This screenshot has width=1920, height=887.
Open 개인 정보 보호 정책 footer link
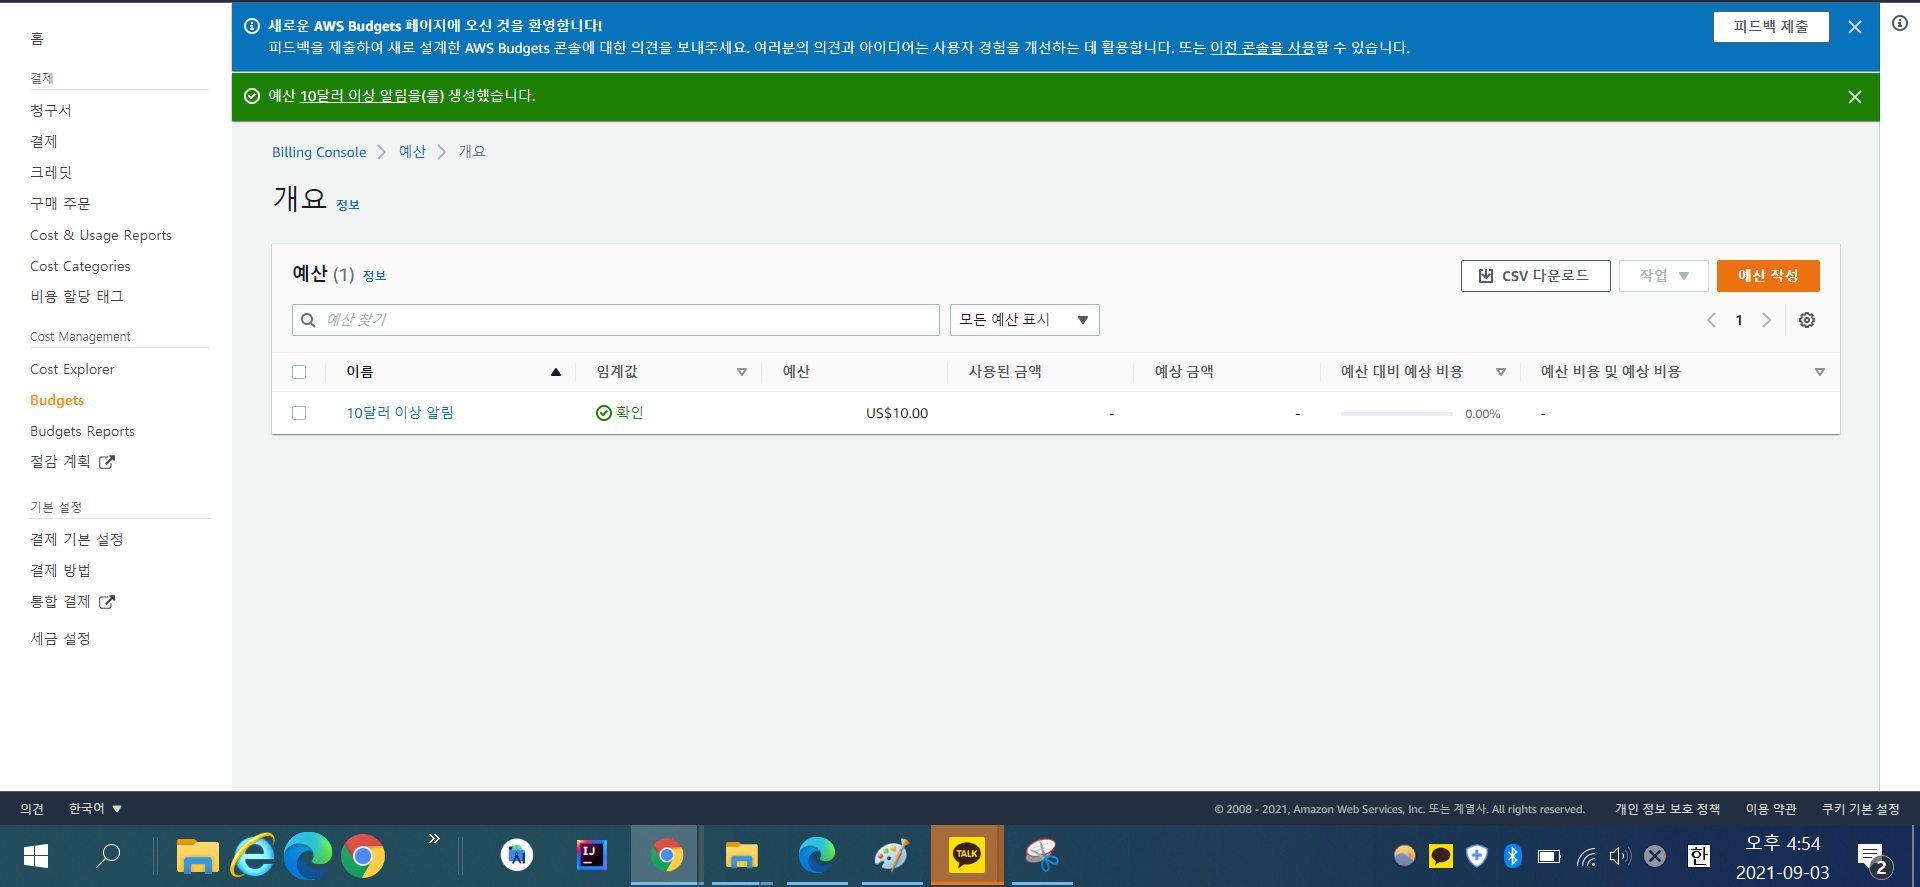click(1667, 809)
